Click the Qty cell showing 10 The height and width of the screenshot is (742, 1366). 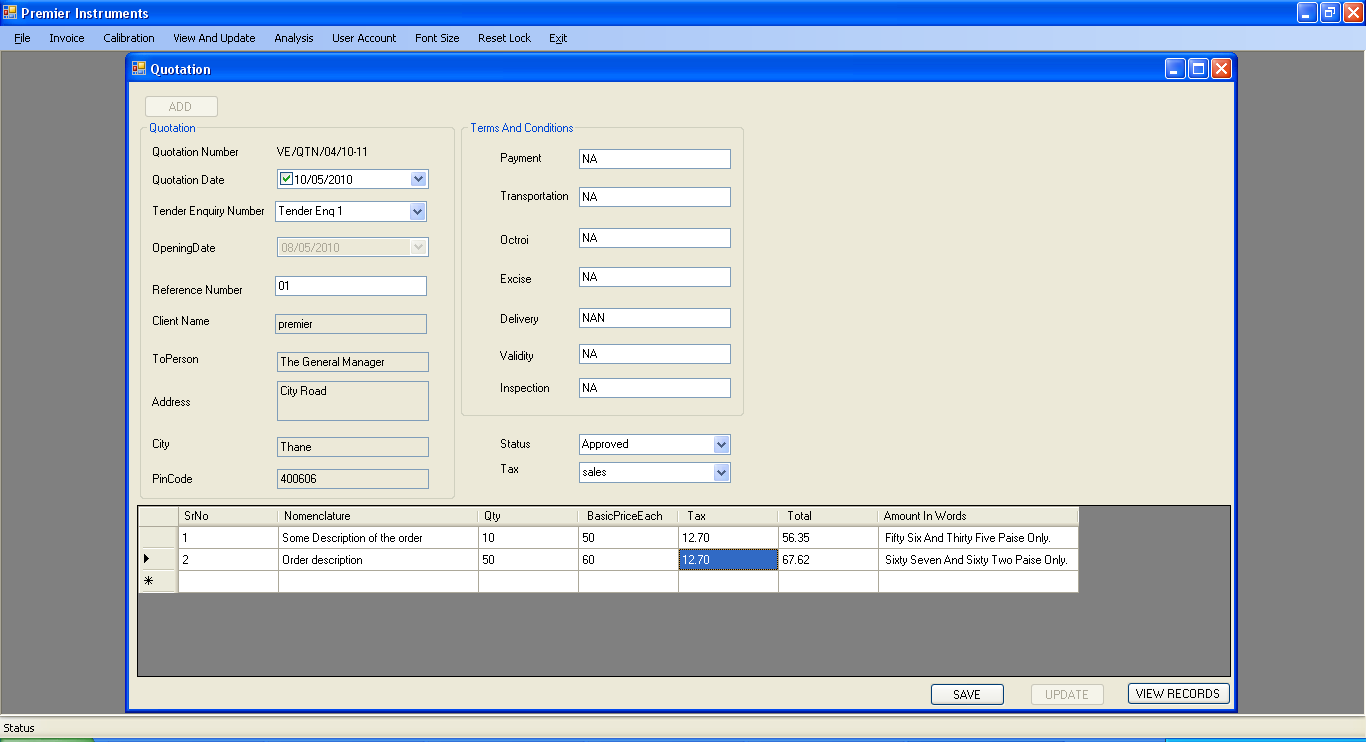point(528,538)
